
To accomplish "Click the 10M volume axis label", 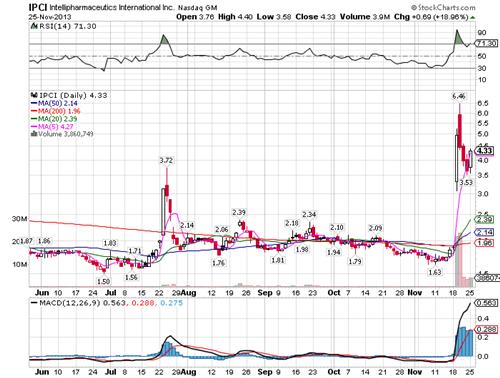I will (19, 264).
